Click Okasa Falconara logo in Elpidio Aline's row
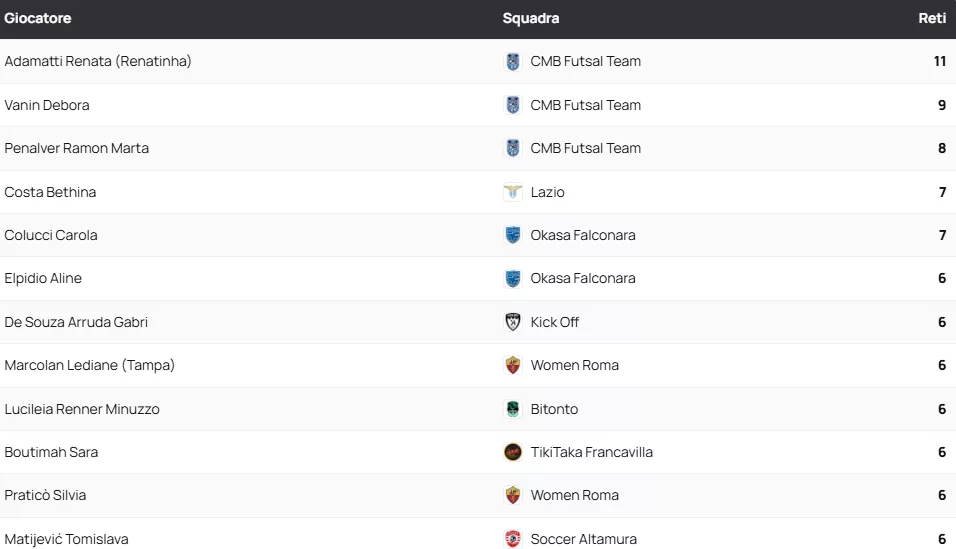956x549 pixels. click(513, 279)
